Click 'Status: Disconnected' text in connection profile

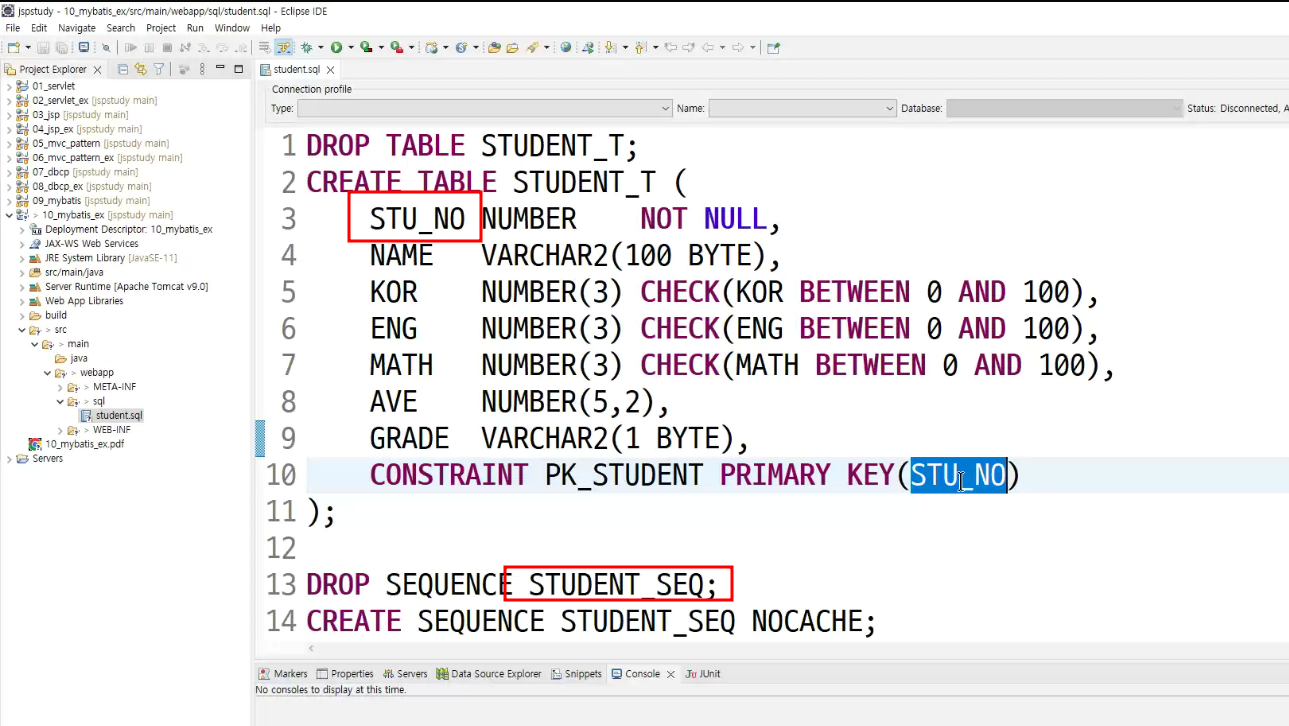tap(1235, 108)
